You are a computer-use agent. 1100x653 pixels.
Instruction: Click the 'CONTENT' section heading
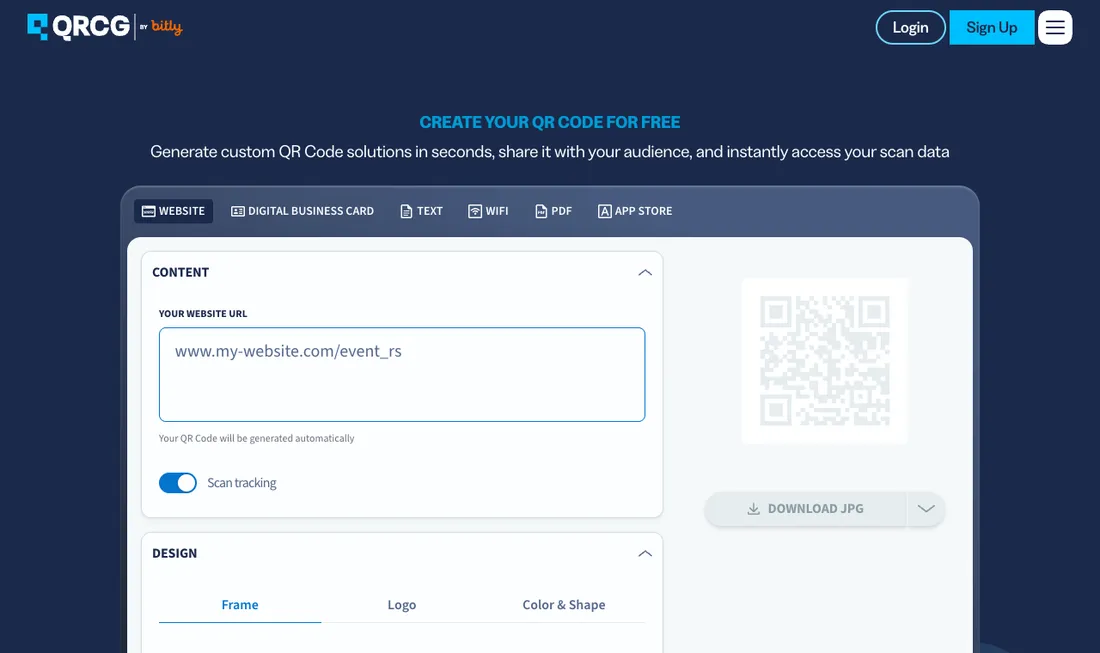[x=181, y=272]
